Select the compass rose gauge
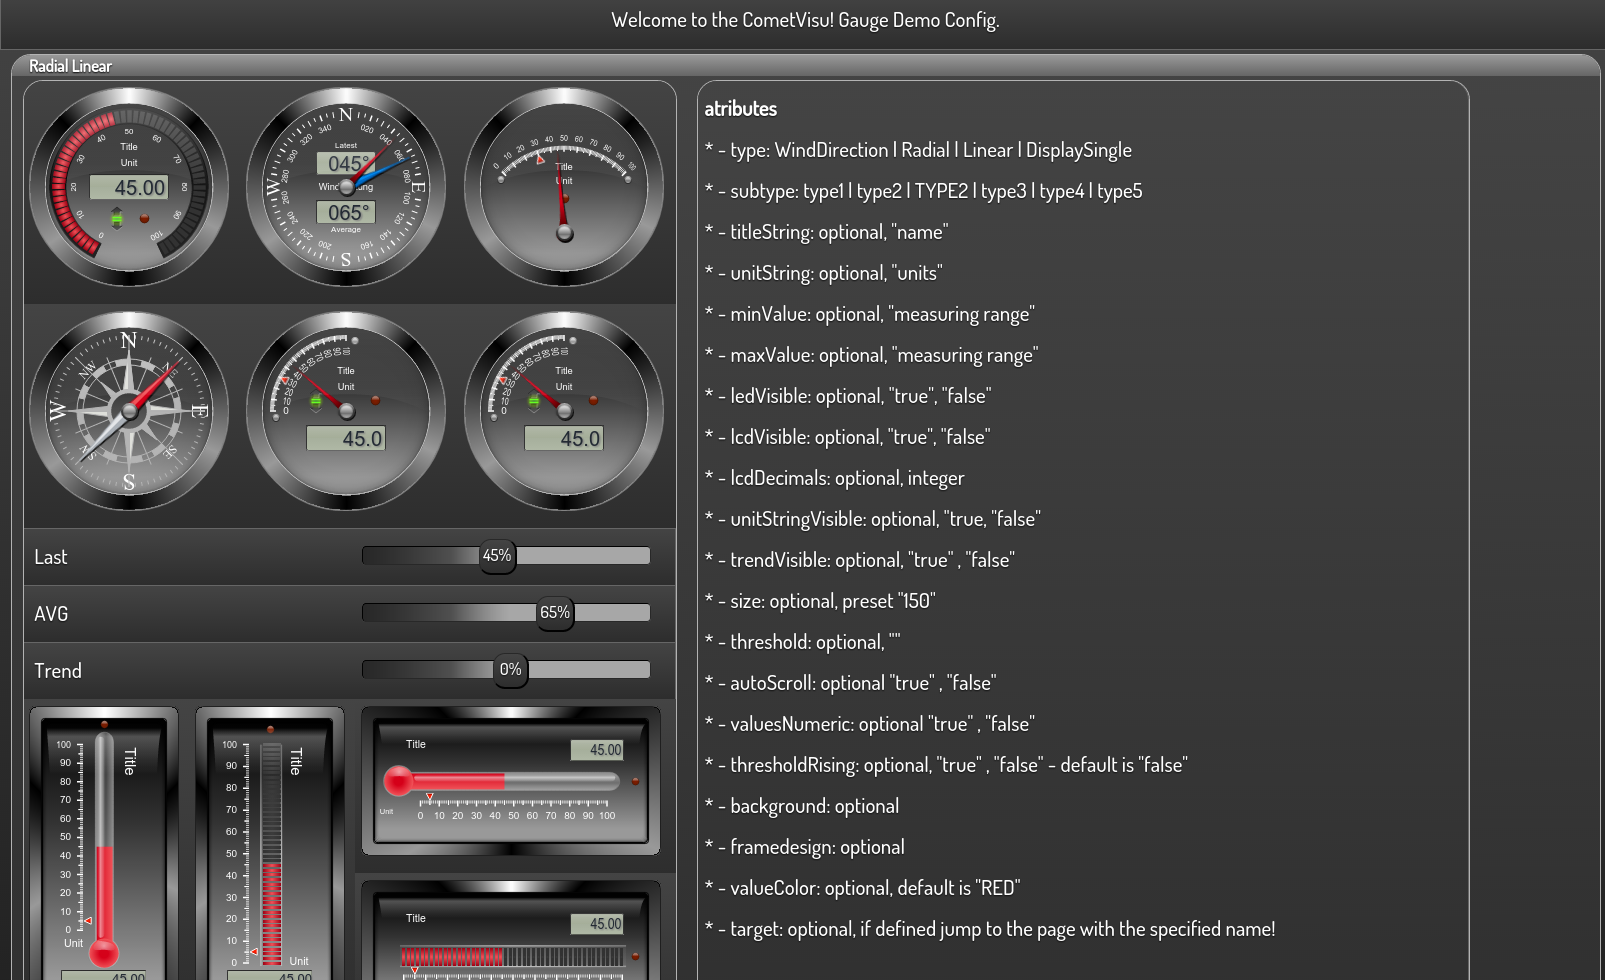 point(129,411)
